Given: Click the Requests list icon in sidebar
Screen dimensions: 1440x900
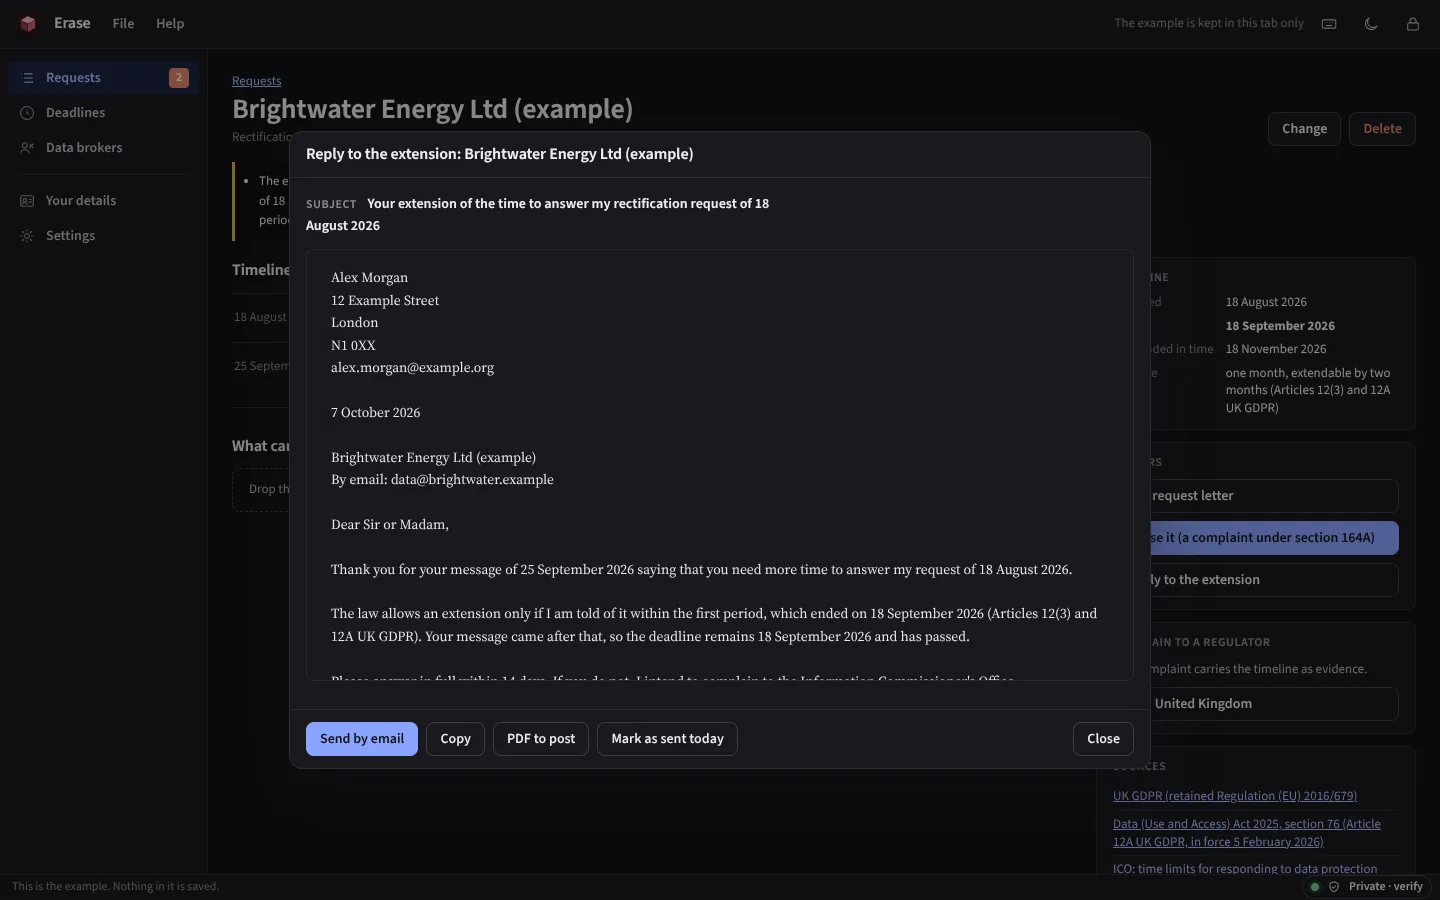Looking at the screenshot, I should coord(27,78).
